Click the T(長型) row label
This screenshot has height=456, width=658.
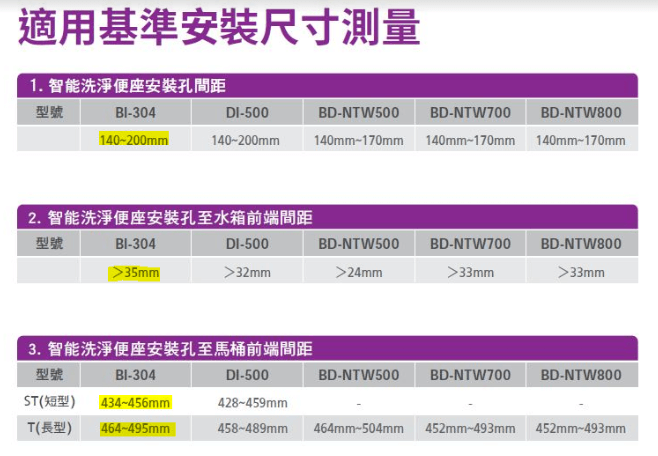pyautogui.click(x=50, y=427)
